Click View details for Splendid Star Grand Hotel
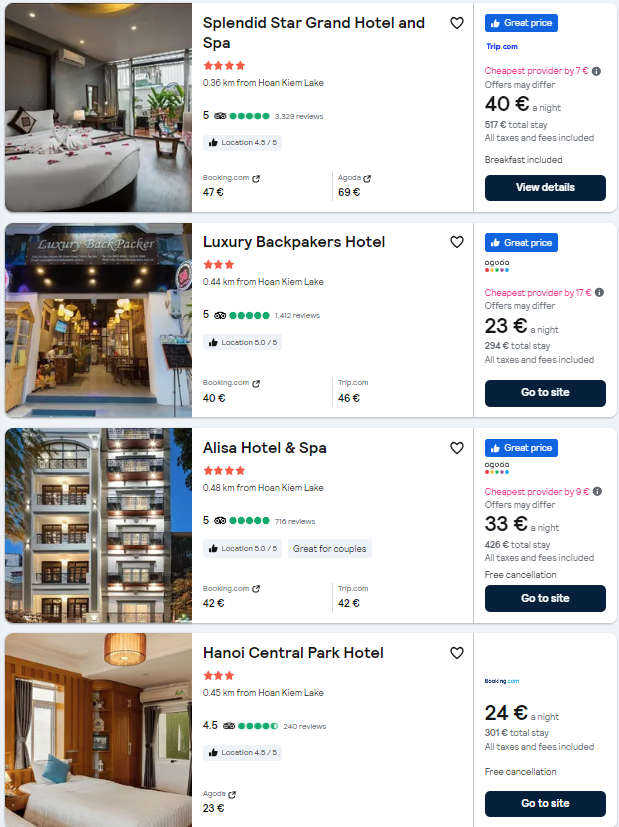 [x=545, y=188]
